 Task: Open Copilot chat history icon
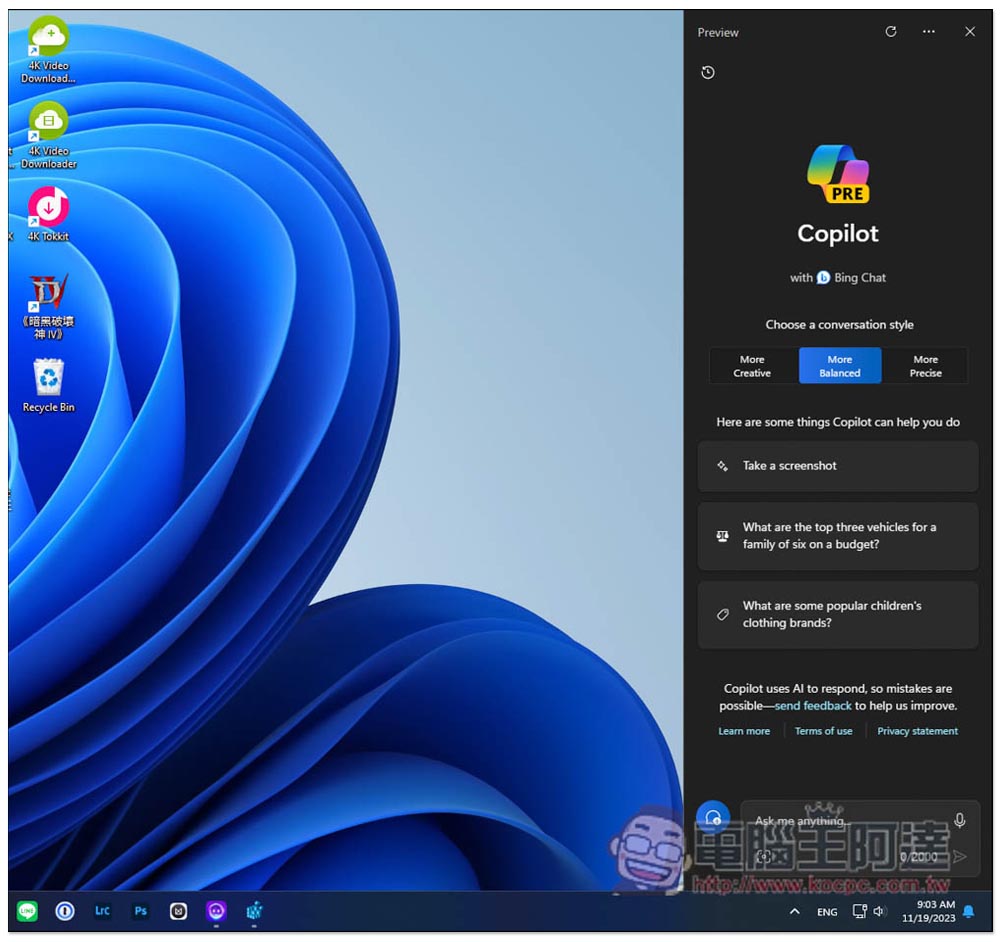(707, 72)
